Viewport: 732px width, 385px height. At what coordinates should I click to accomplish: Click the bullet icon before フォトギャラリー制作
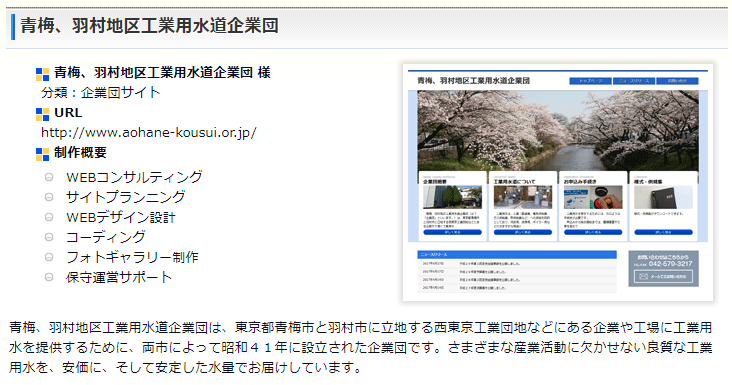[49, 257]
